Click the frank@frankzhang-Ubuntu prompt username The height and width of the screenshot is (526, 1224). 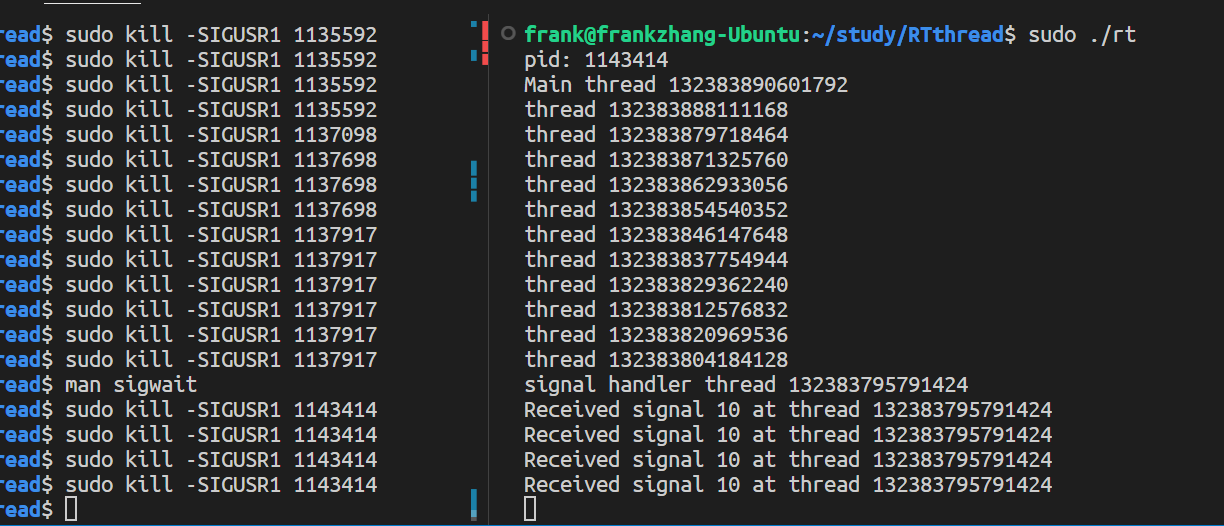pos(663,35)
